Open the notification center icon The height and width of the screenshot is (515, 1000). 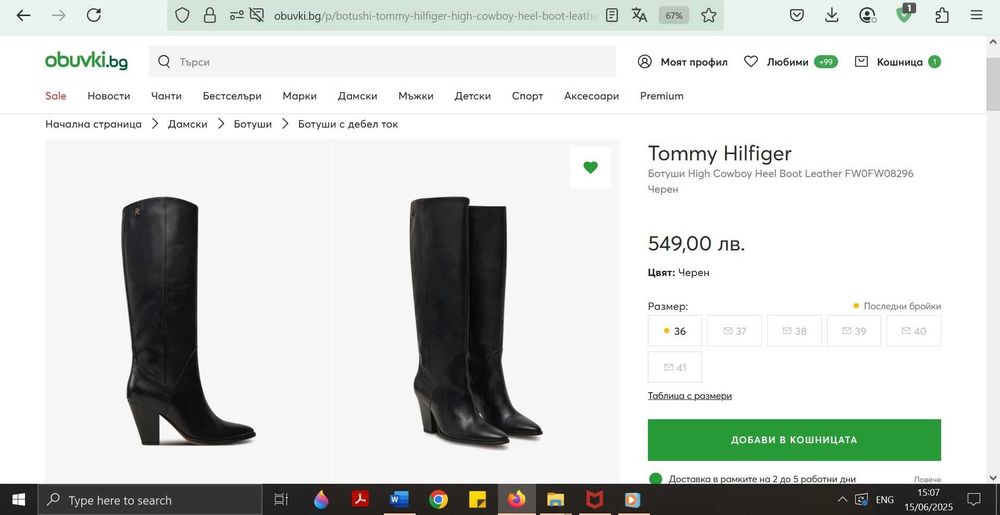coord(974,500)
